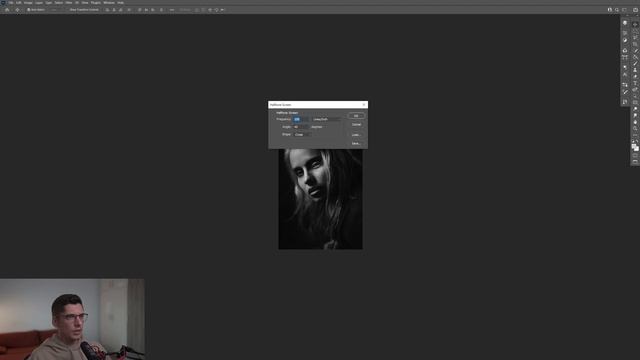The height and width of the screenshot is (360, 640).
Task: Open the Layer menu
Action: (39, 2)
